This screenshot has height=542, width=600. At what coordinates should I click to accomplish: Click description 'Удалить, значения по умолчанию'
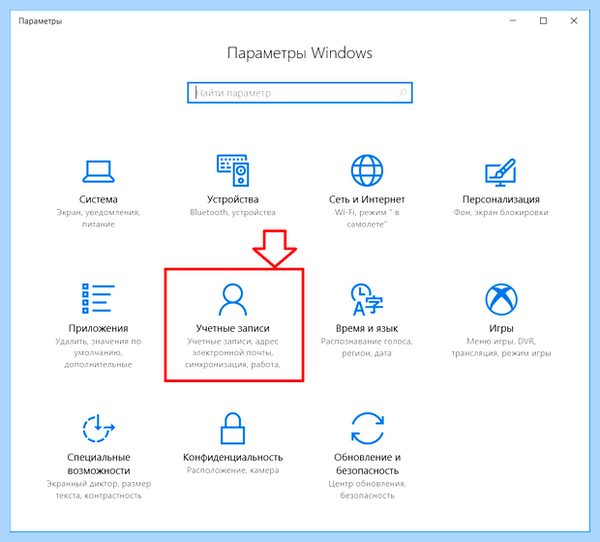(98, 353)
